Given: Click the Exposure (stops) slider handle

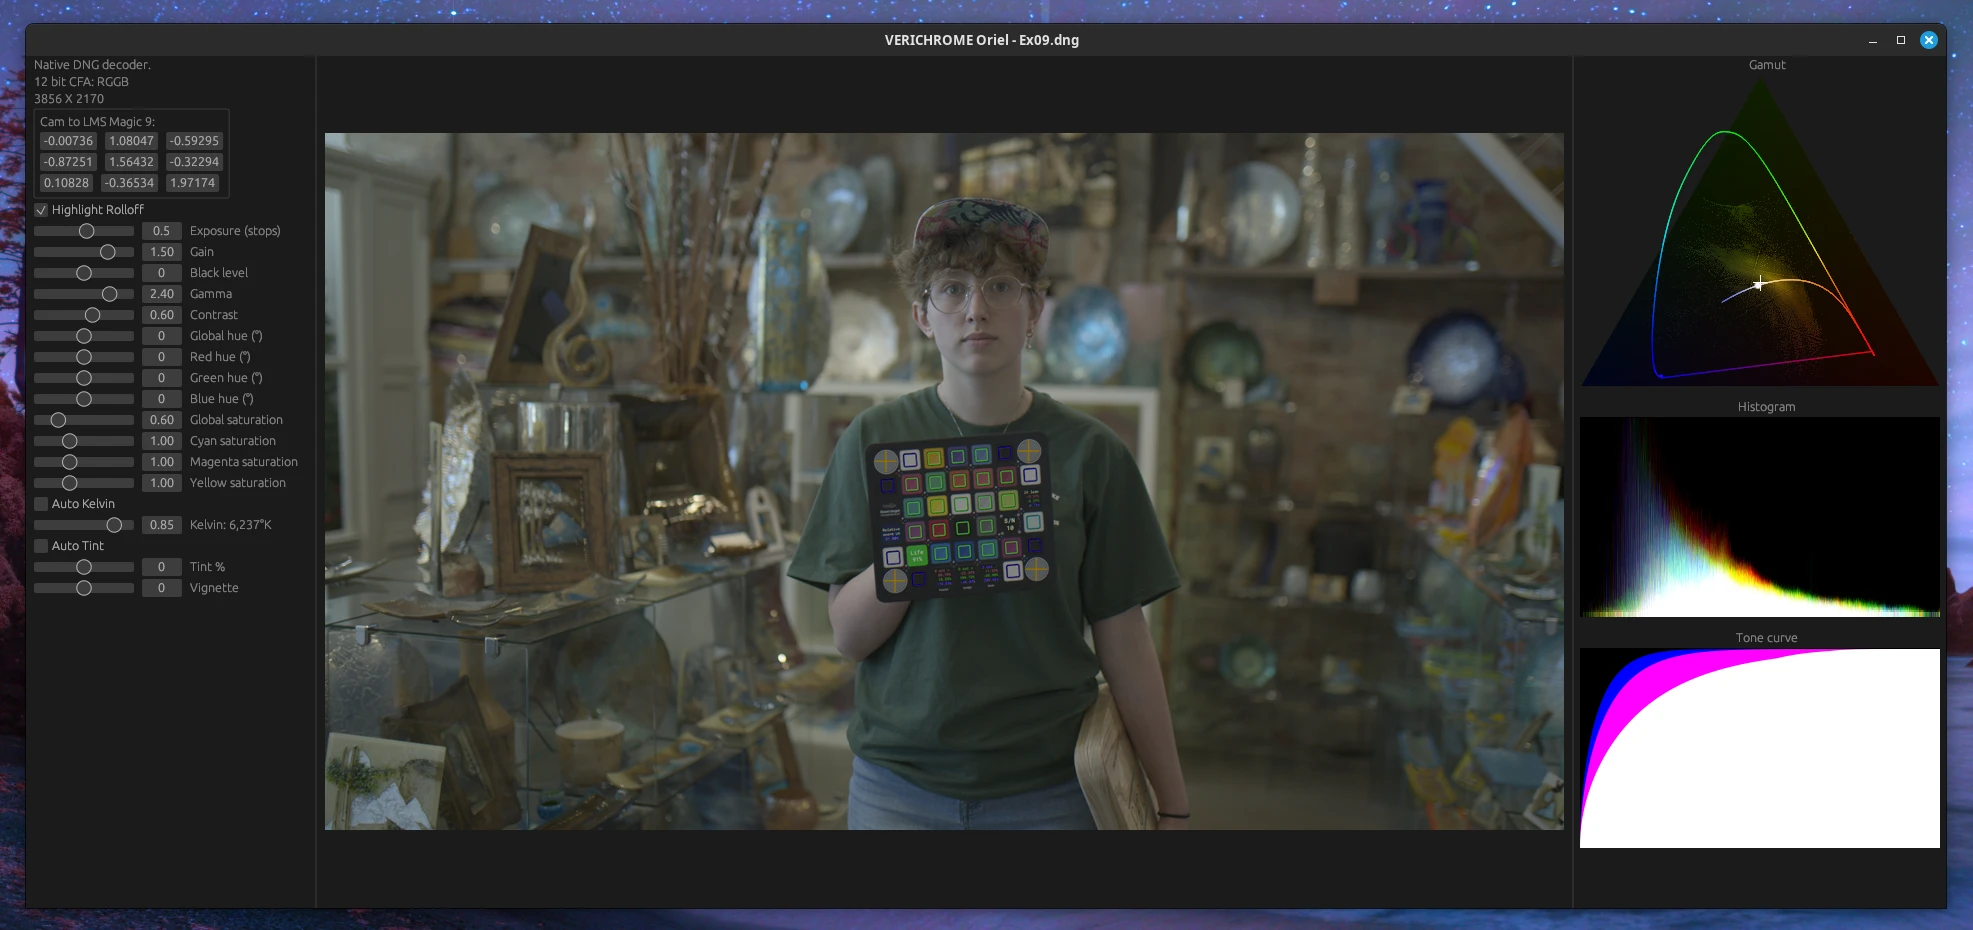Looking at the screenshot, I should click(87, 231).
